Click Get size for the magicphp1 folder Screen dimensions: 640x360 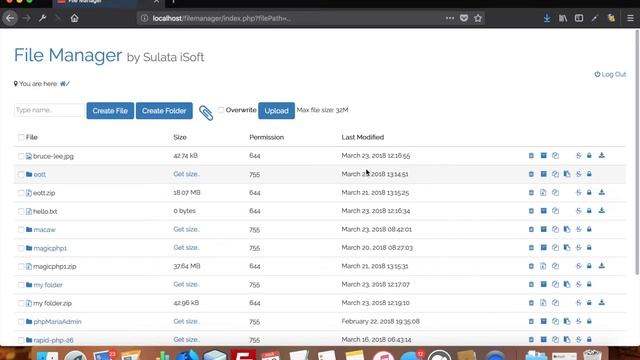pos(186,248)
